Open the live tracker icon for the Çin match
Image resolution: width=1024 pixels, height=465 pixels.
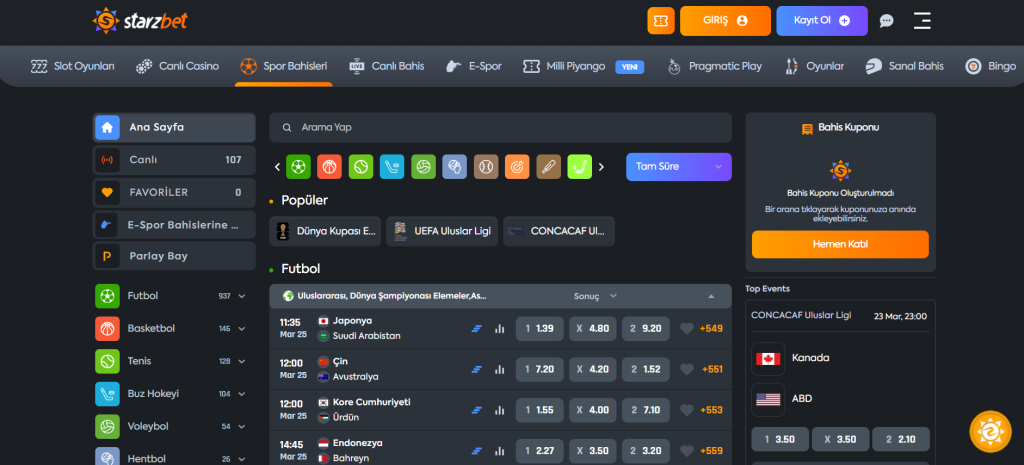click(x=477, y=369)
